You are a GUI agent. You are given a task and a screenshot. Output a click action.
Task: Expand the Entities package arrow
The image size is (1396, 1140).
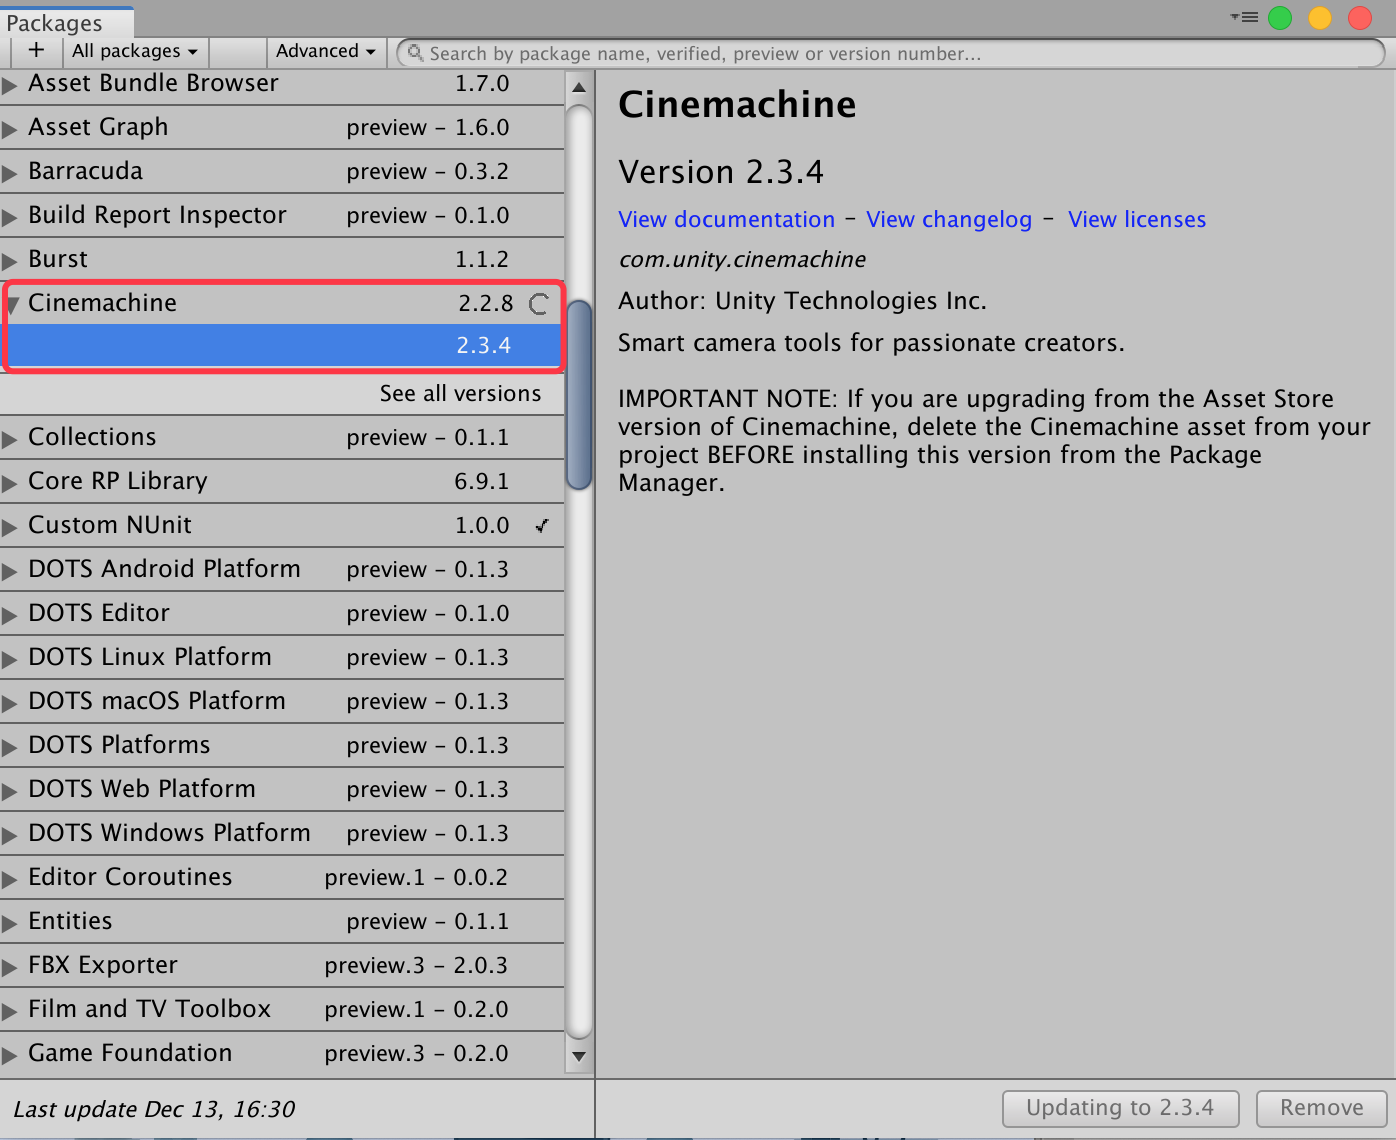pyautogui.click(x=10, y=923)
